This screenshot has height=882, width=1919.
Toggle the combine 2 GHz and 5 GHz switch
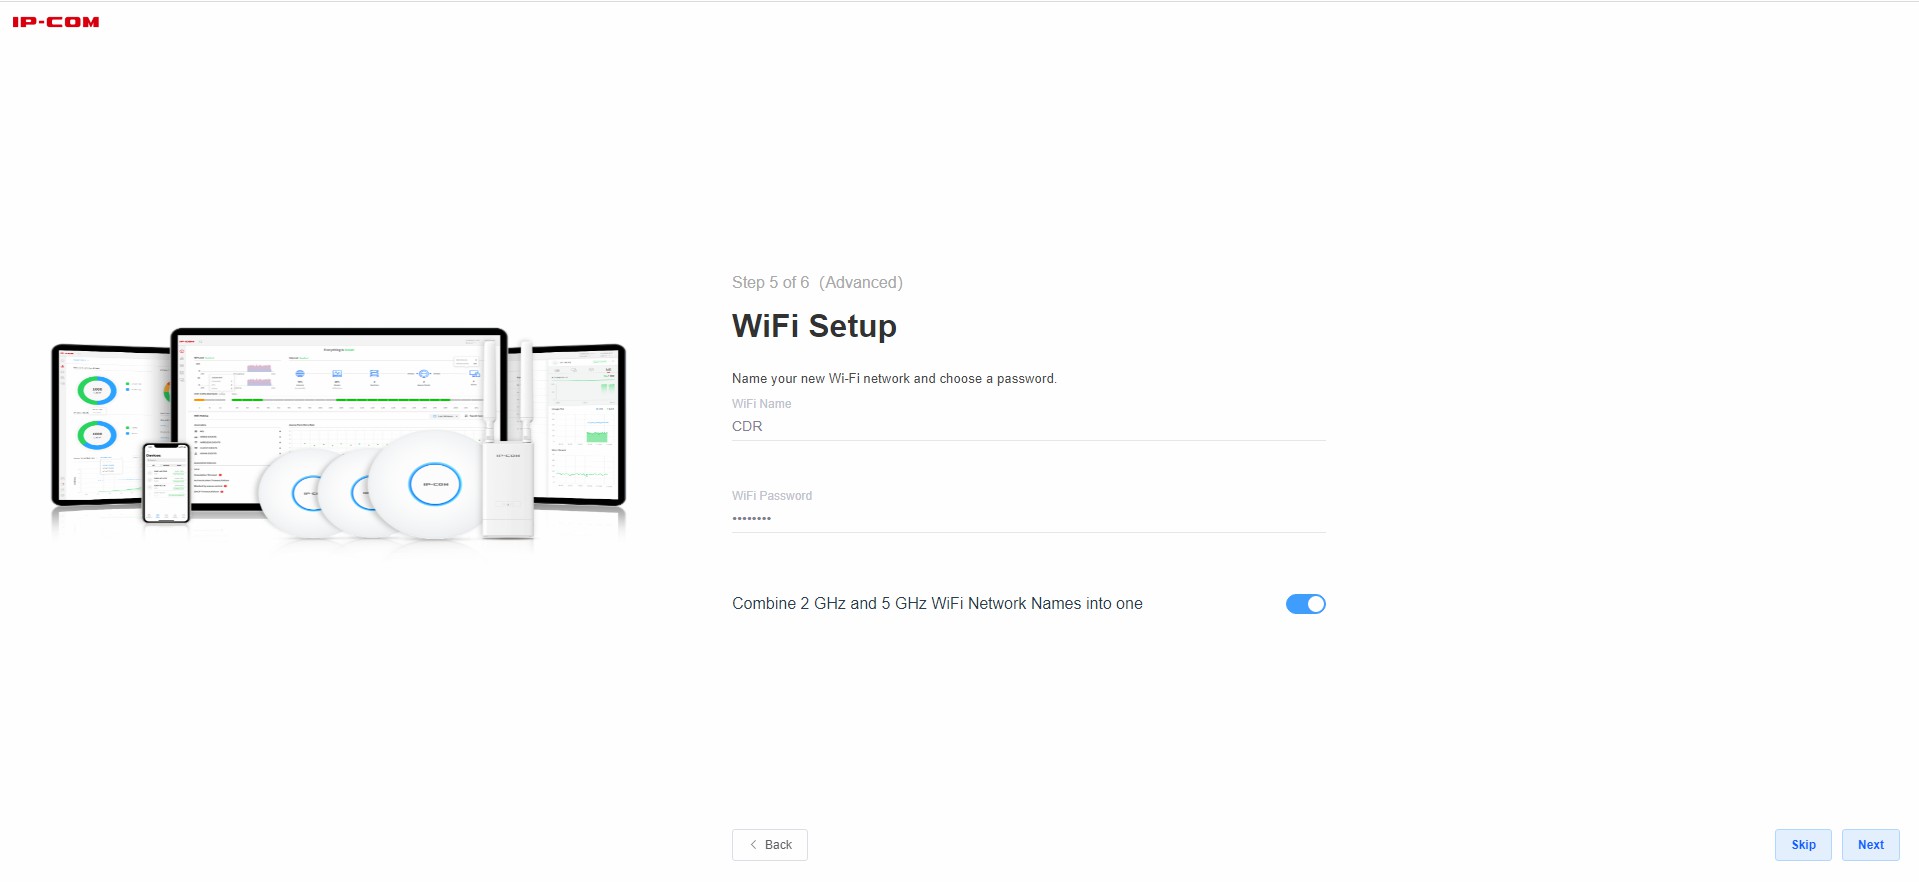[1305, 604]
